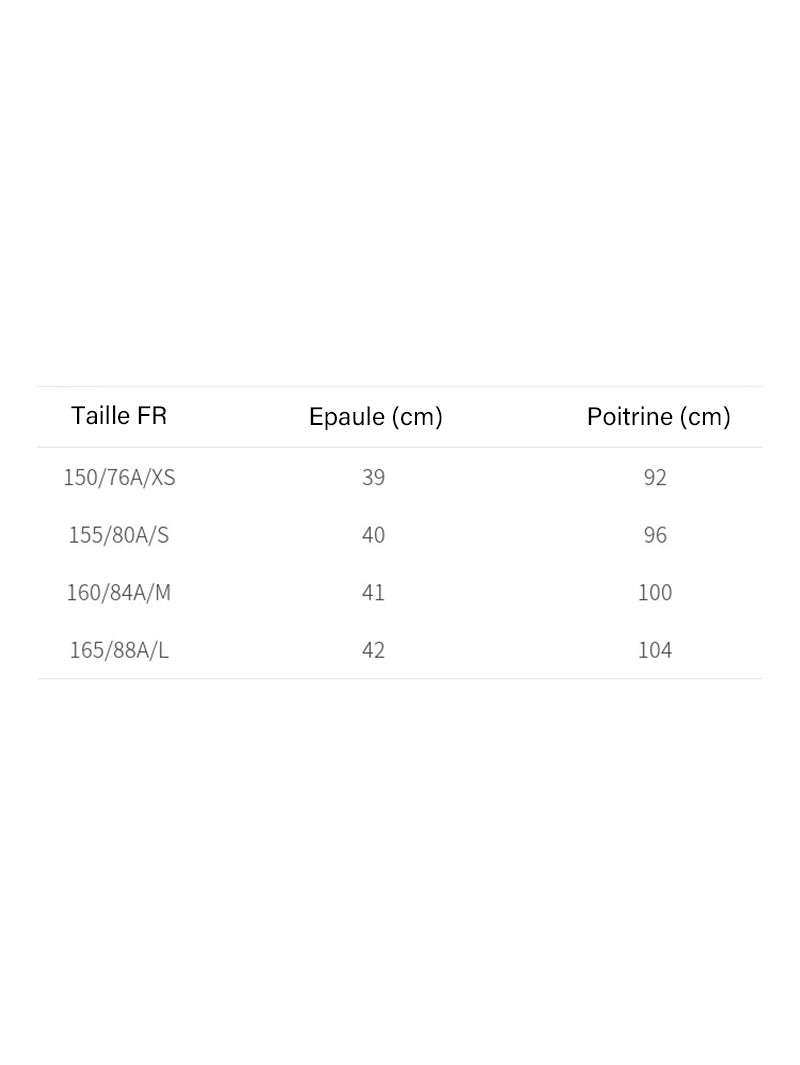800x1065 pixels.
Task: Click the Taille FR column header
Action: click(119, 416)
